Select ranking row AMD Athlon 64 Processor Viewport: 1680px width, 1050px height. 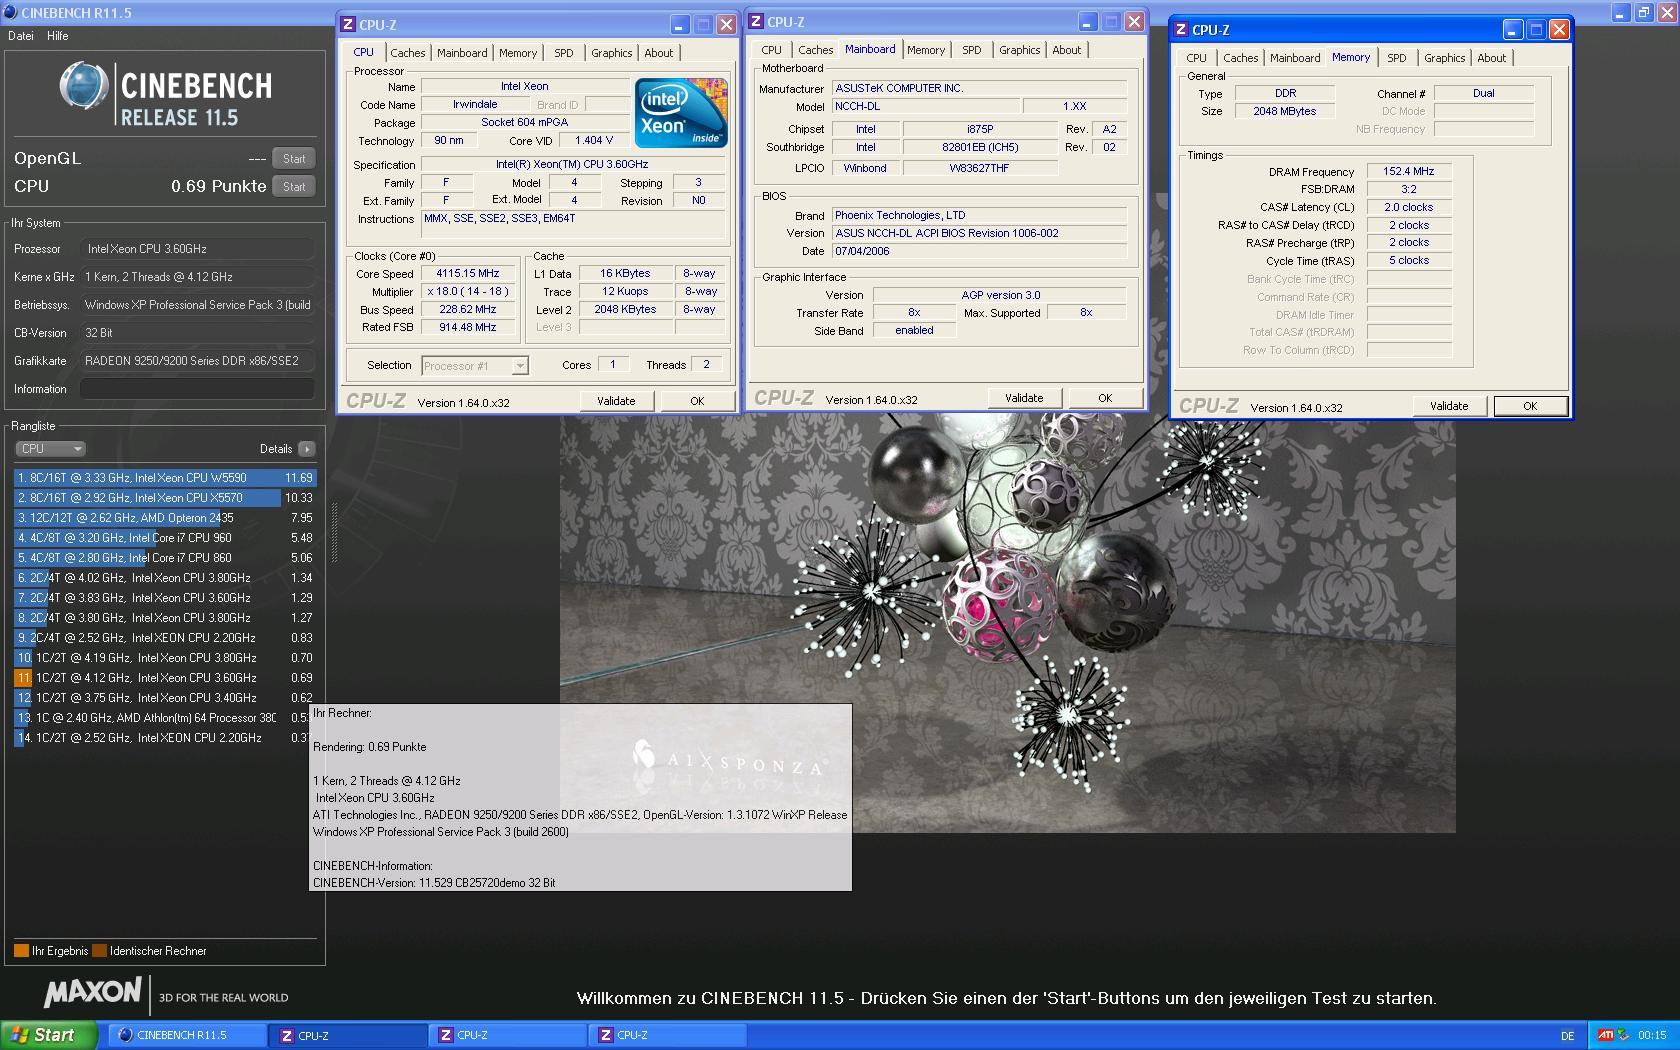click(165, 718)
